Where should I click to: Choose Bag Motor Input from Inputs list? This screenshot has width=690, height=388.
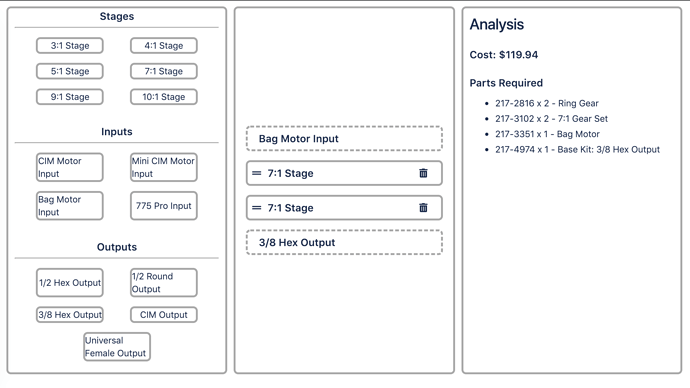70,205
